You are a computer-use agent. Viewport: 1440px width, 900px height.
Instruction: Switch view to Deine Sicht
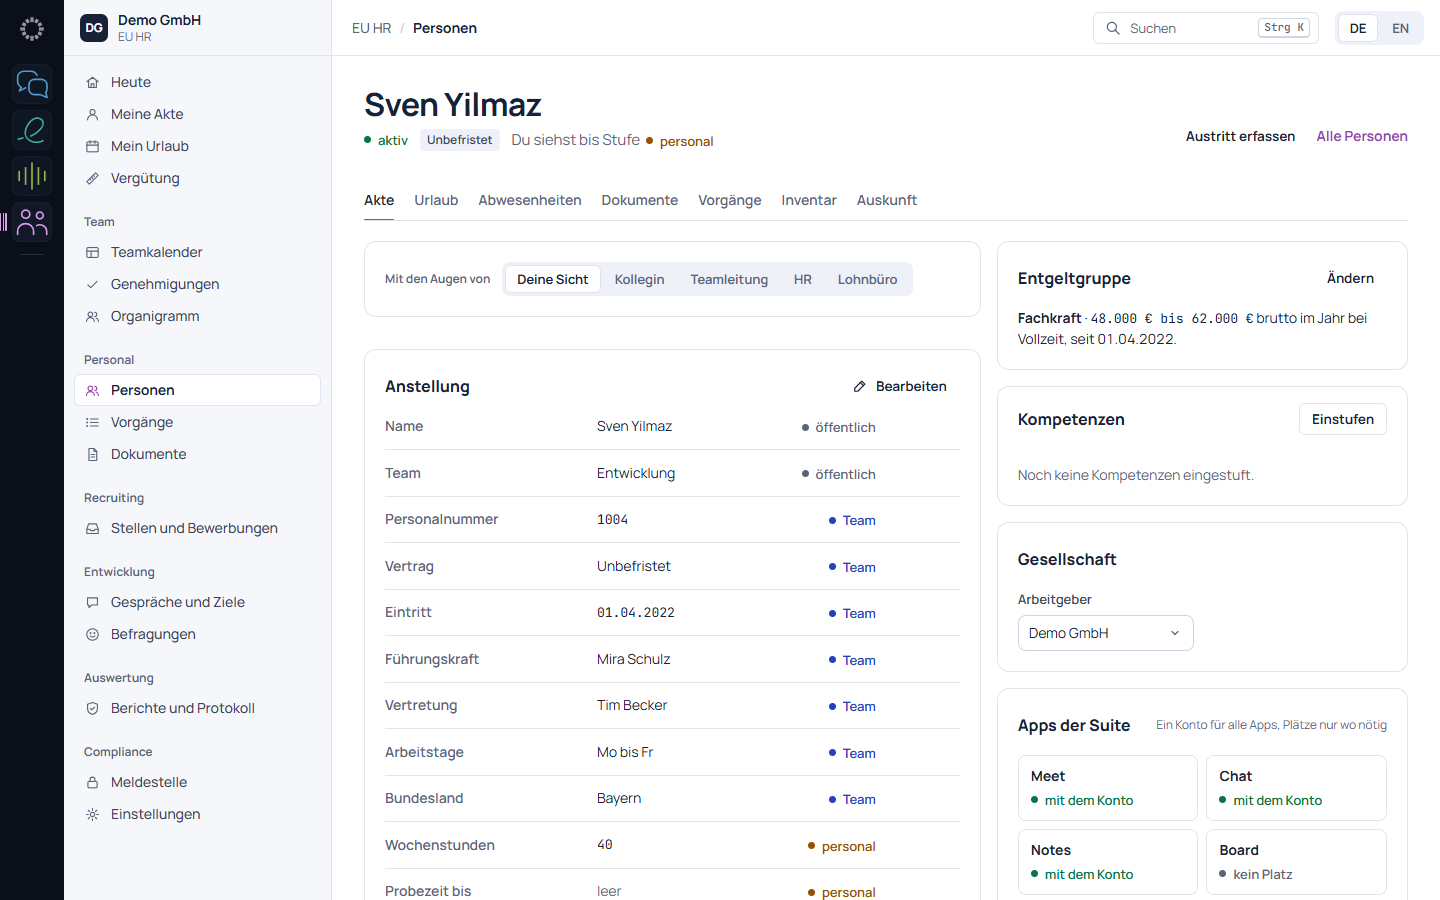coord(552,279)
